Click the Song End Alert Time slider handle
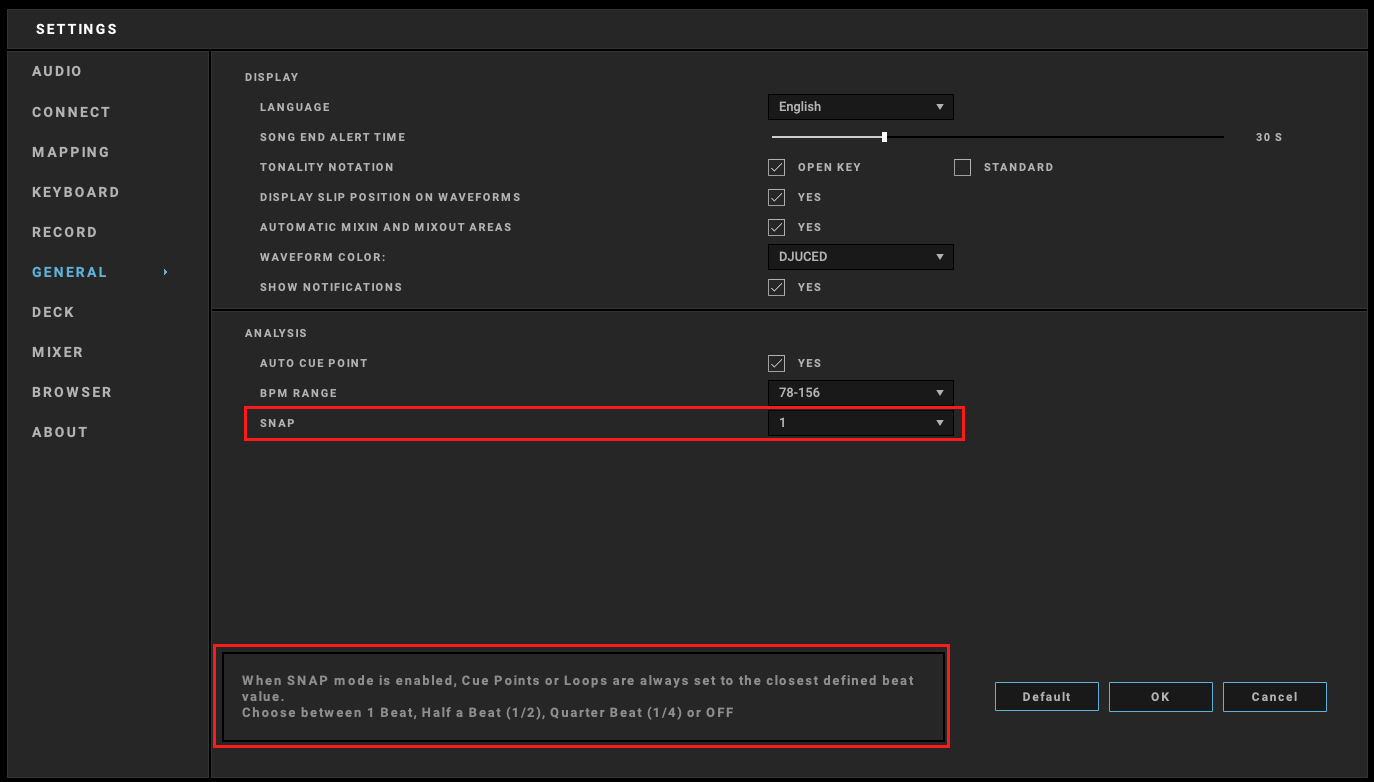 pos(884,137)
